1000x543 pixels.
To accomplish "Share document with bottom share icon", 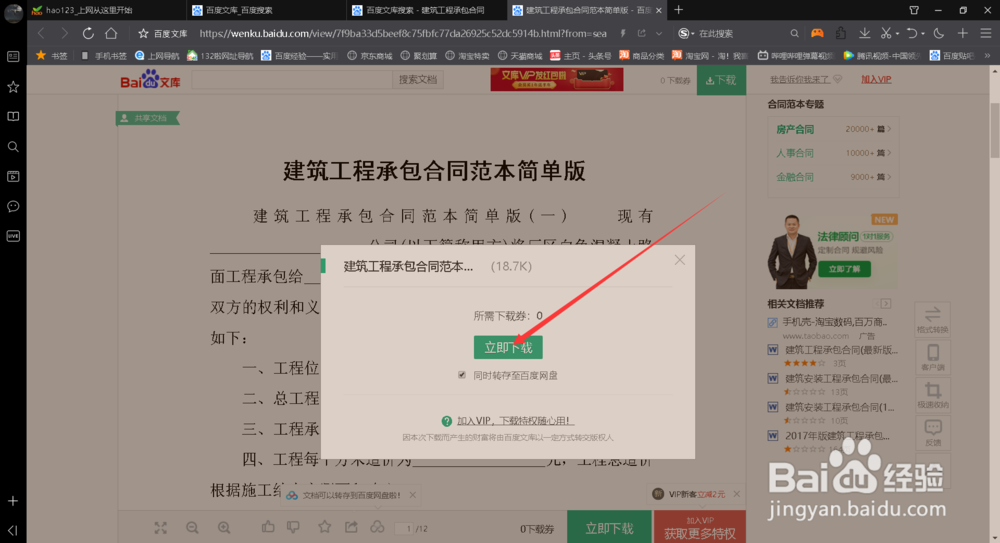I will click(351, 527).
